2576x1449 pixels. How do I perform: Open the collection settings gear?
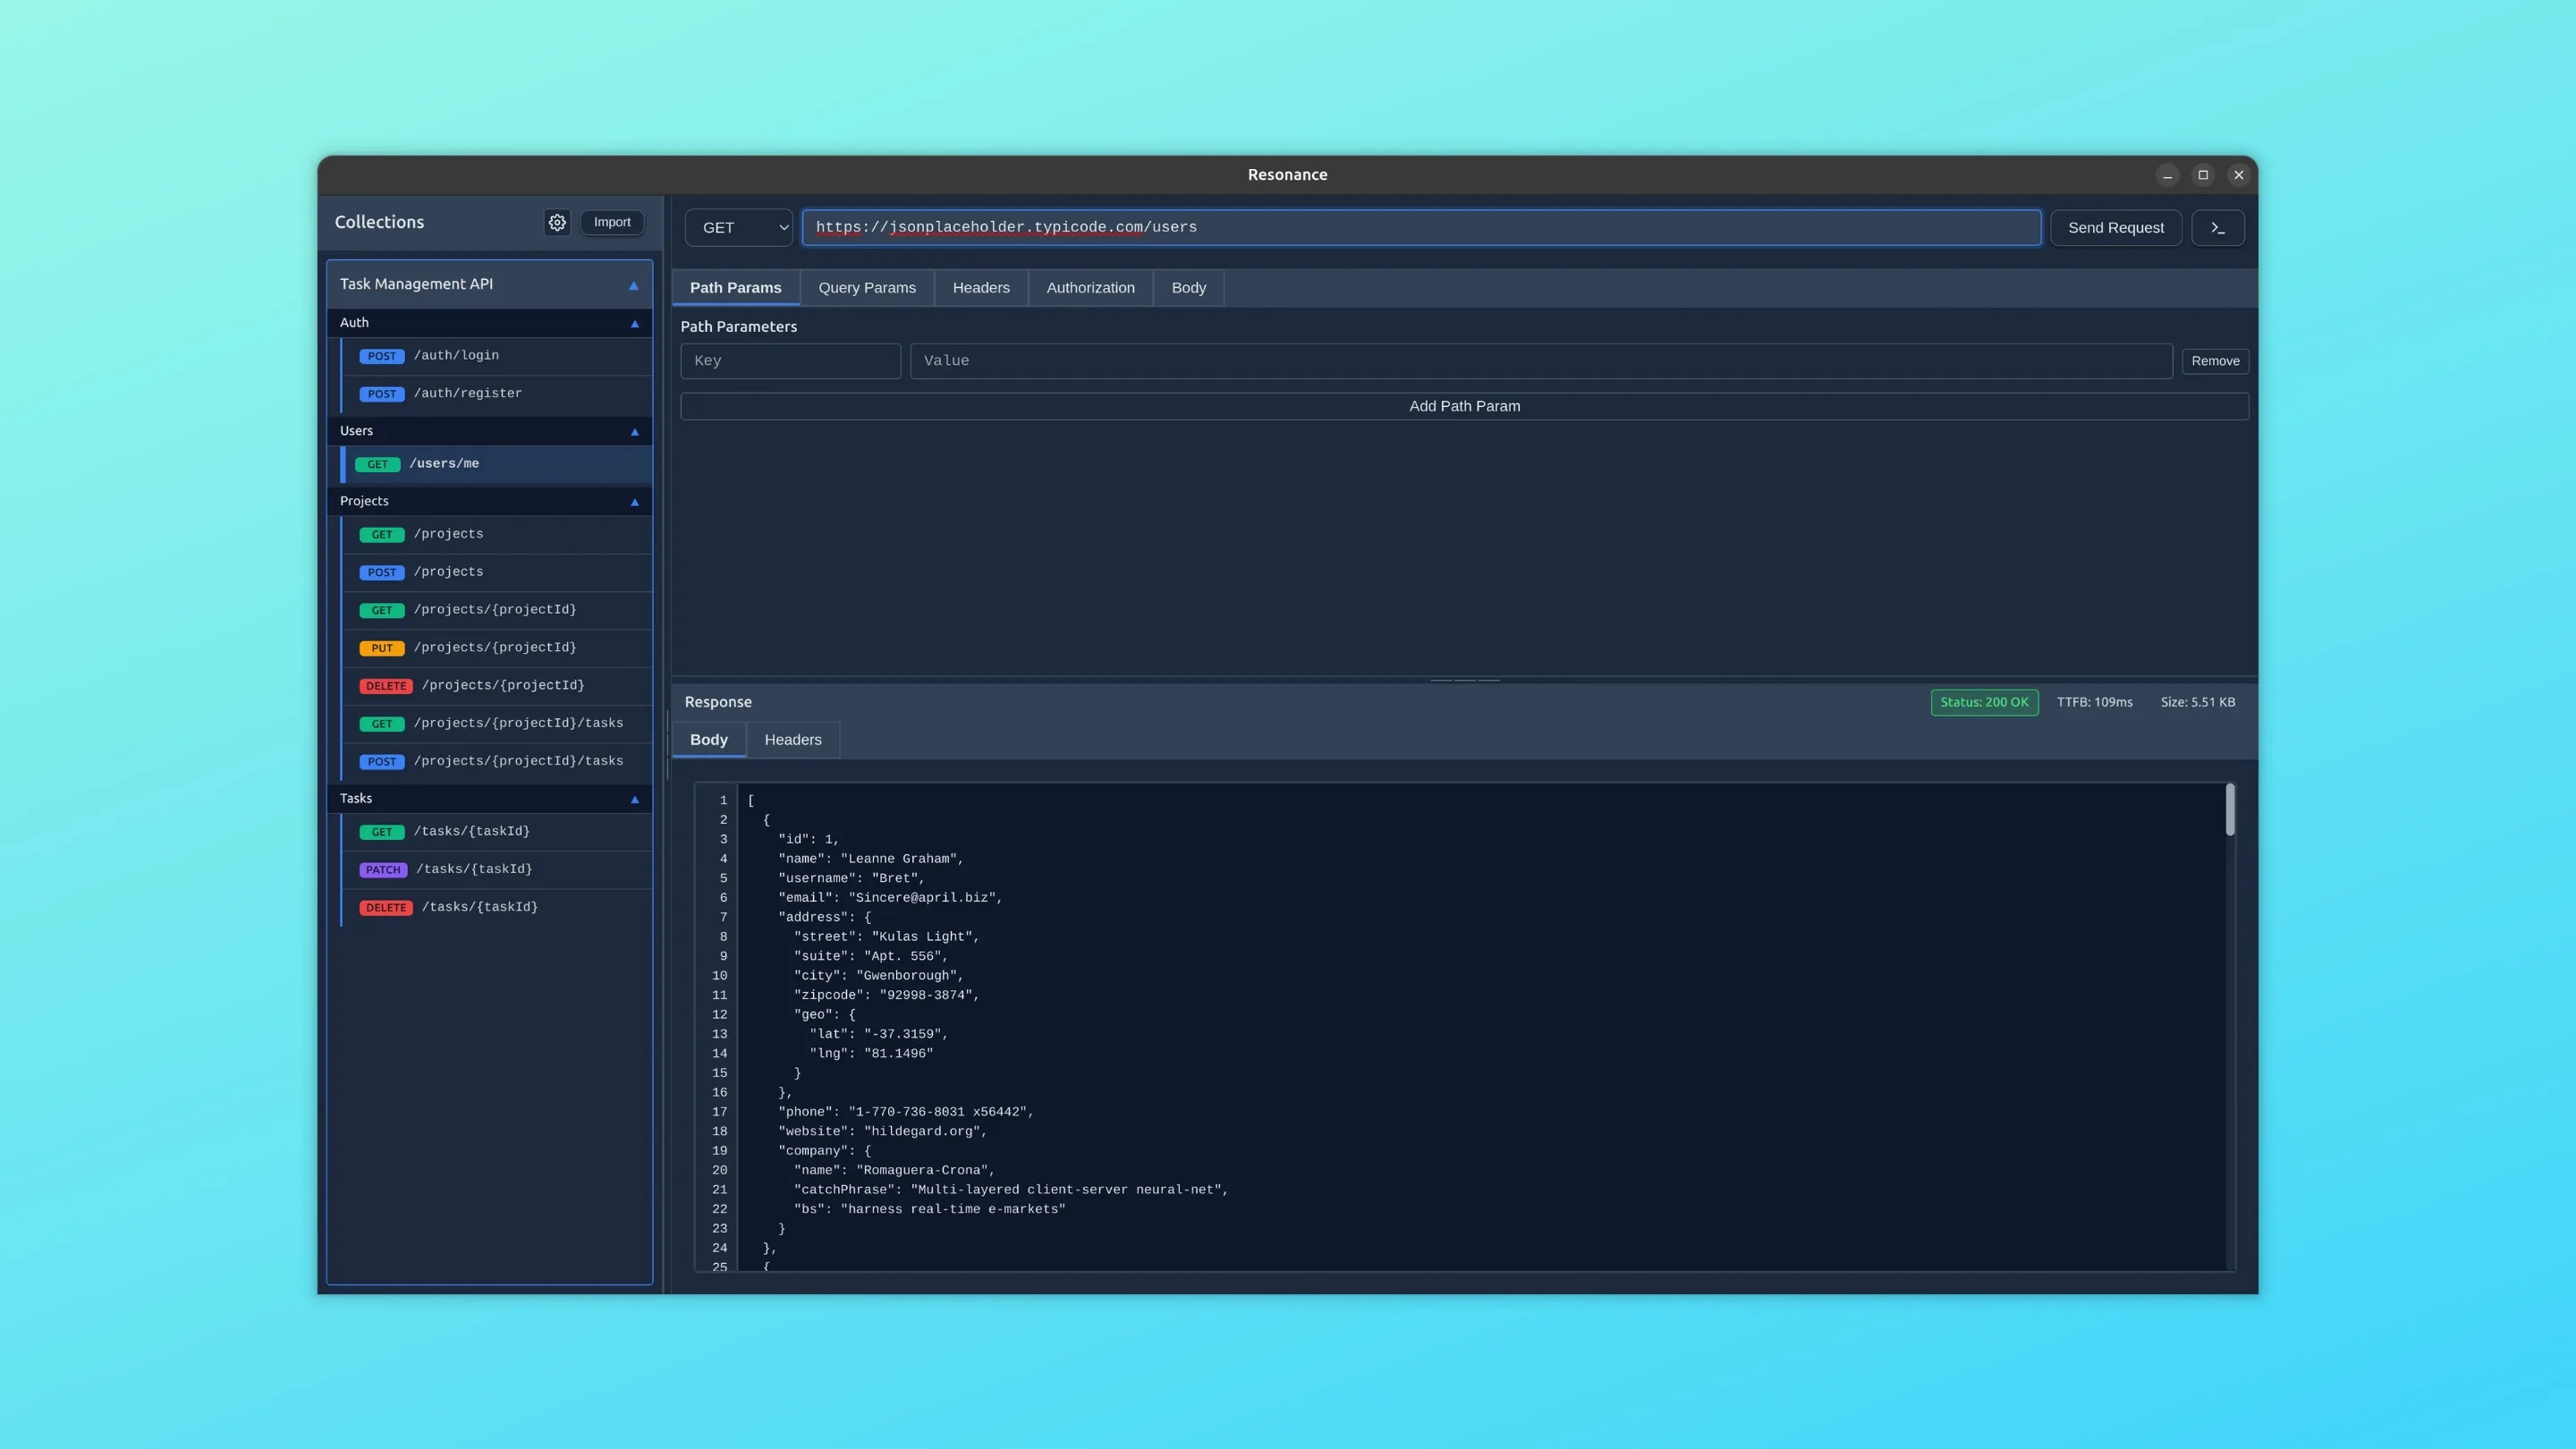(x=557, y=222)
